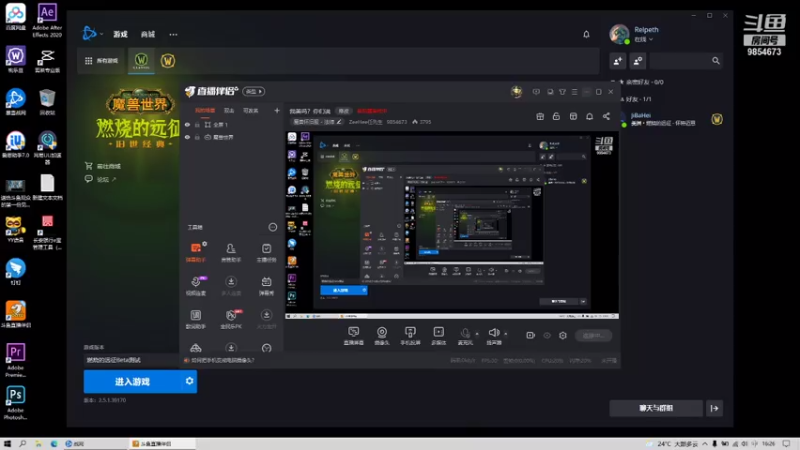The width and height of the screenshot is (800, 450).
Task: Open the 论坛 forum link
Action: tap(101, 179)
